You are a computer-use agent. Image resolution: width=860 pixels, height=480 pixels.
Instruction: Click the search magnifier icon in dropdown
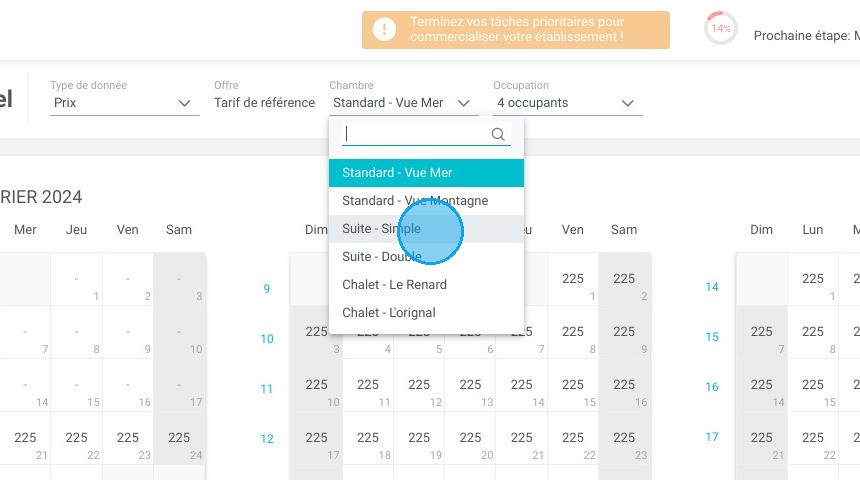pos(497,134)
